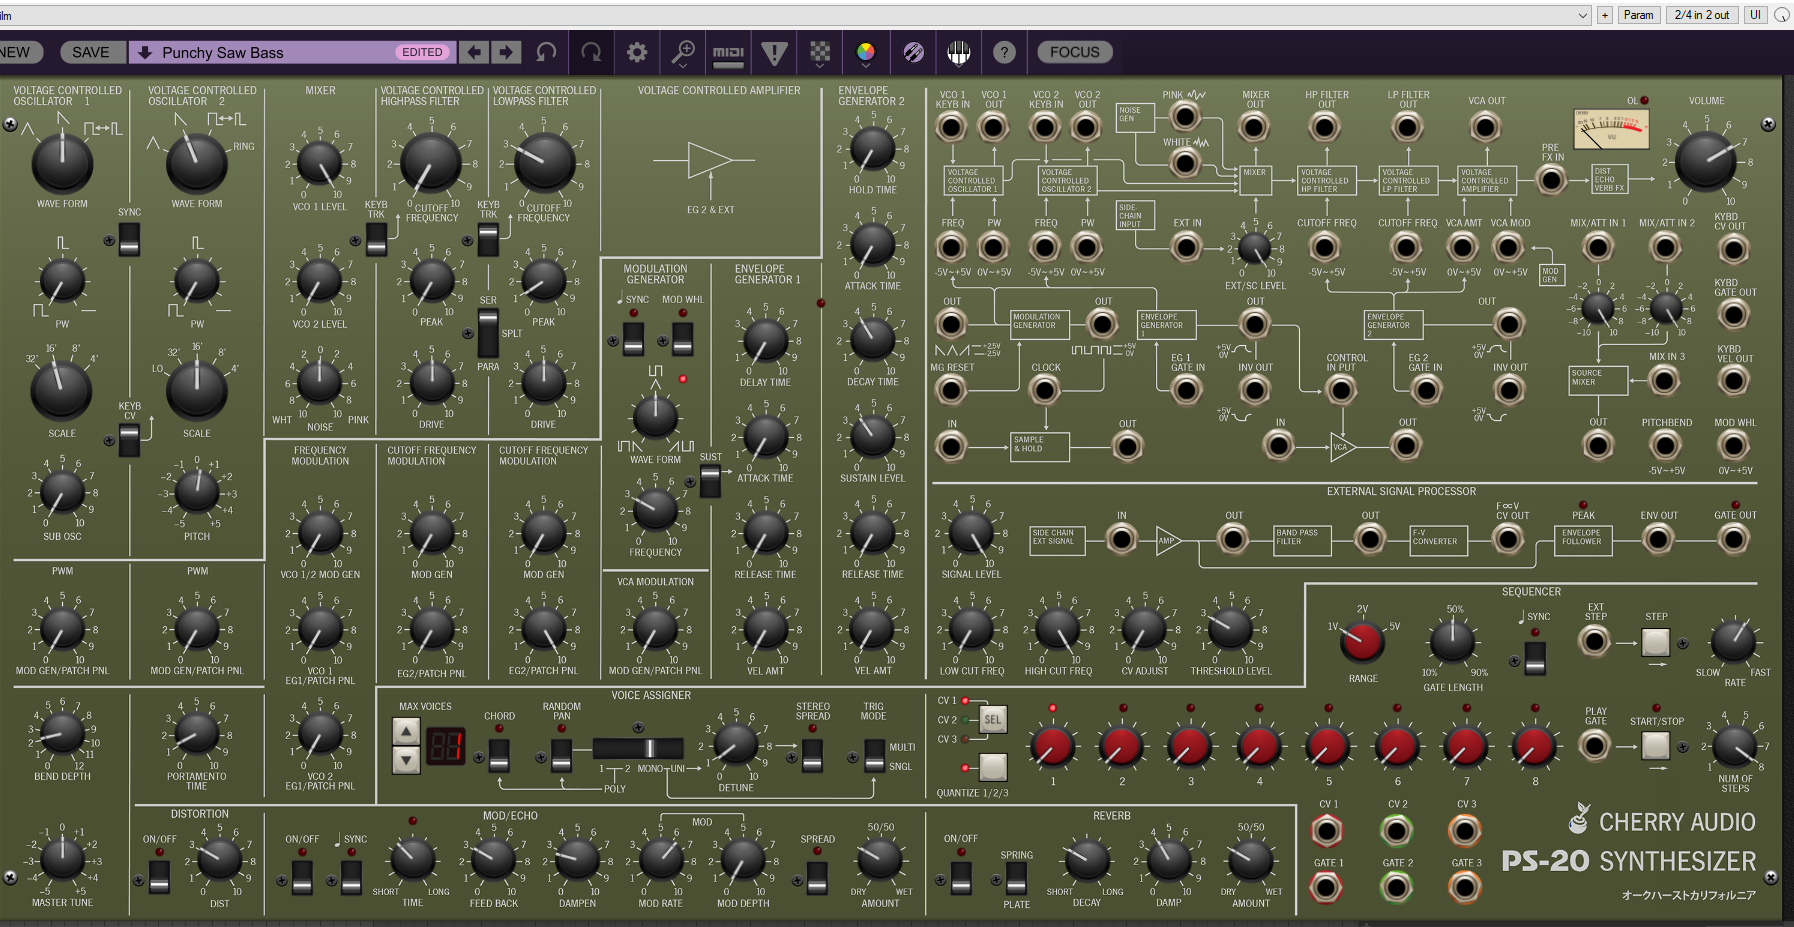Screen dimensions: 1794x927
Task: Click the undo icon in toolbar
Action: (546, 52)
